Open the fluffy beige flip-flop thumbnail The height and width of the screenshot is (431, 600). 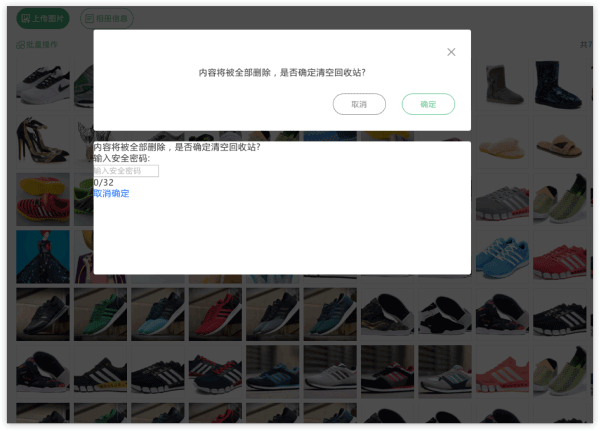[502, 142]
